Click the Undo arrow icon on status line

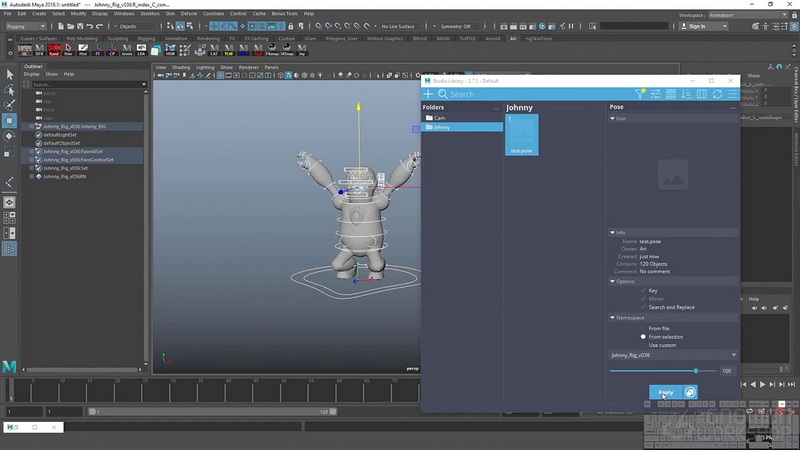[90, 26]
